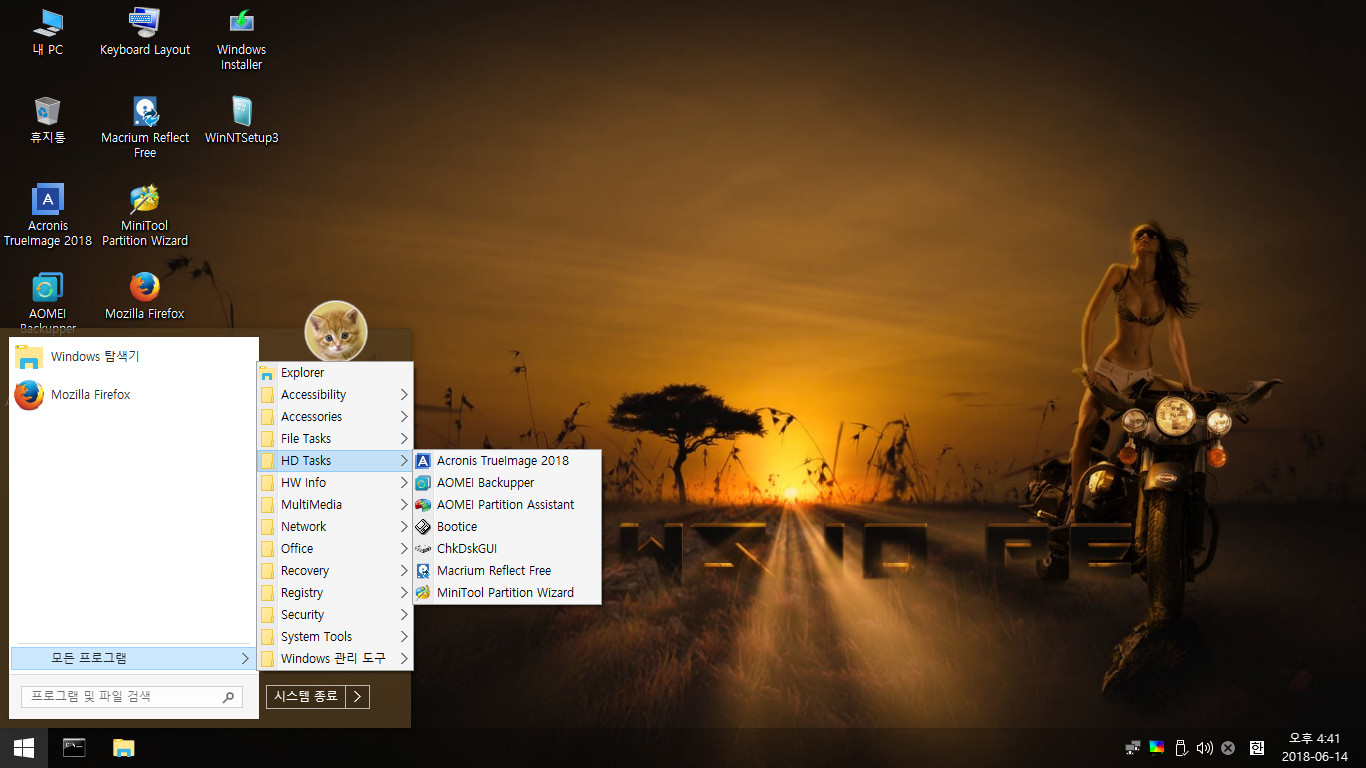Viewport: 1366px width, 768px height.
Task: Open the Registry submenu
Action: click(334, 593)
